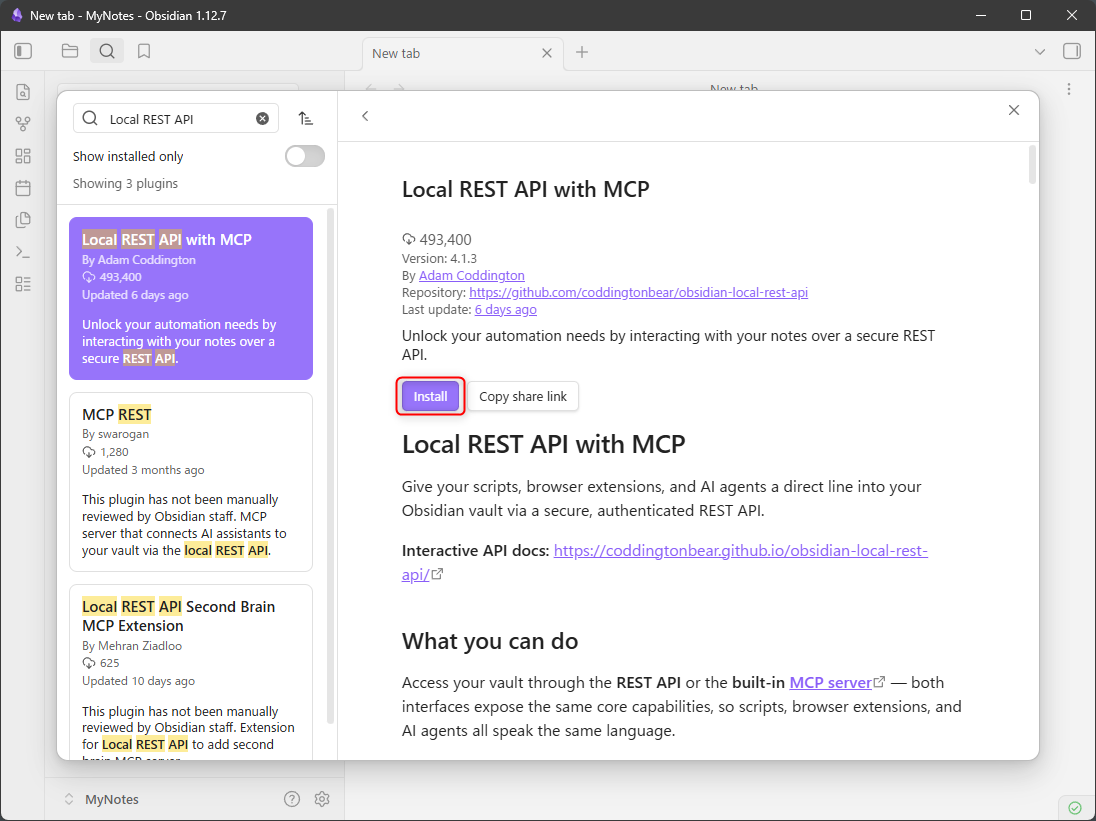Screen dimensions: 1096x821
Task: Focus the Local REST API search field
Action: (175, 119)
